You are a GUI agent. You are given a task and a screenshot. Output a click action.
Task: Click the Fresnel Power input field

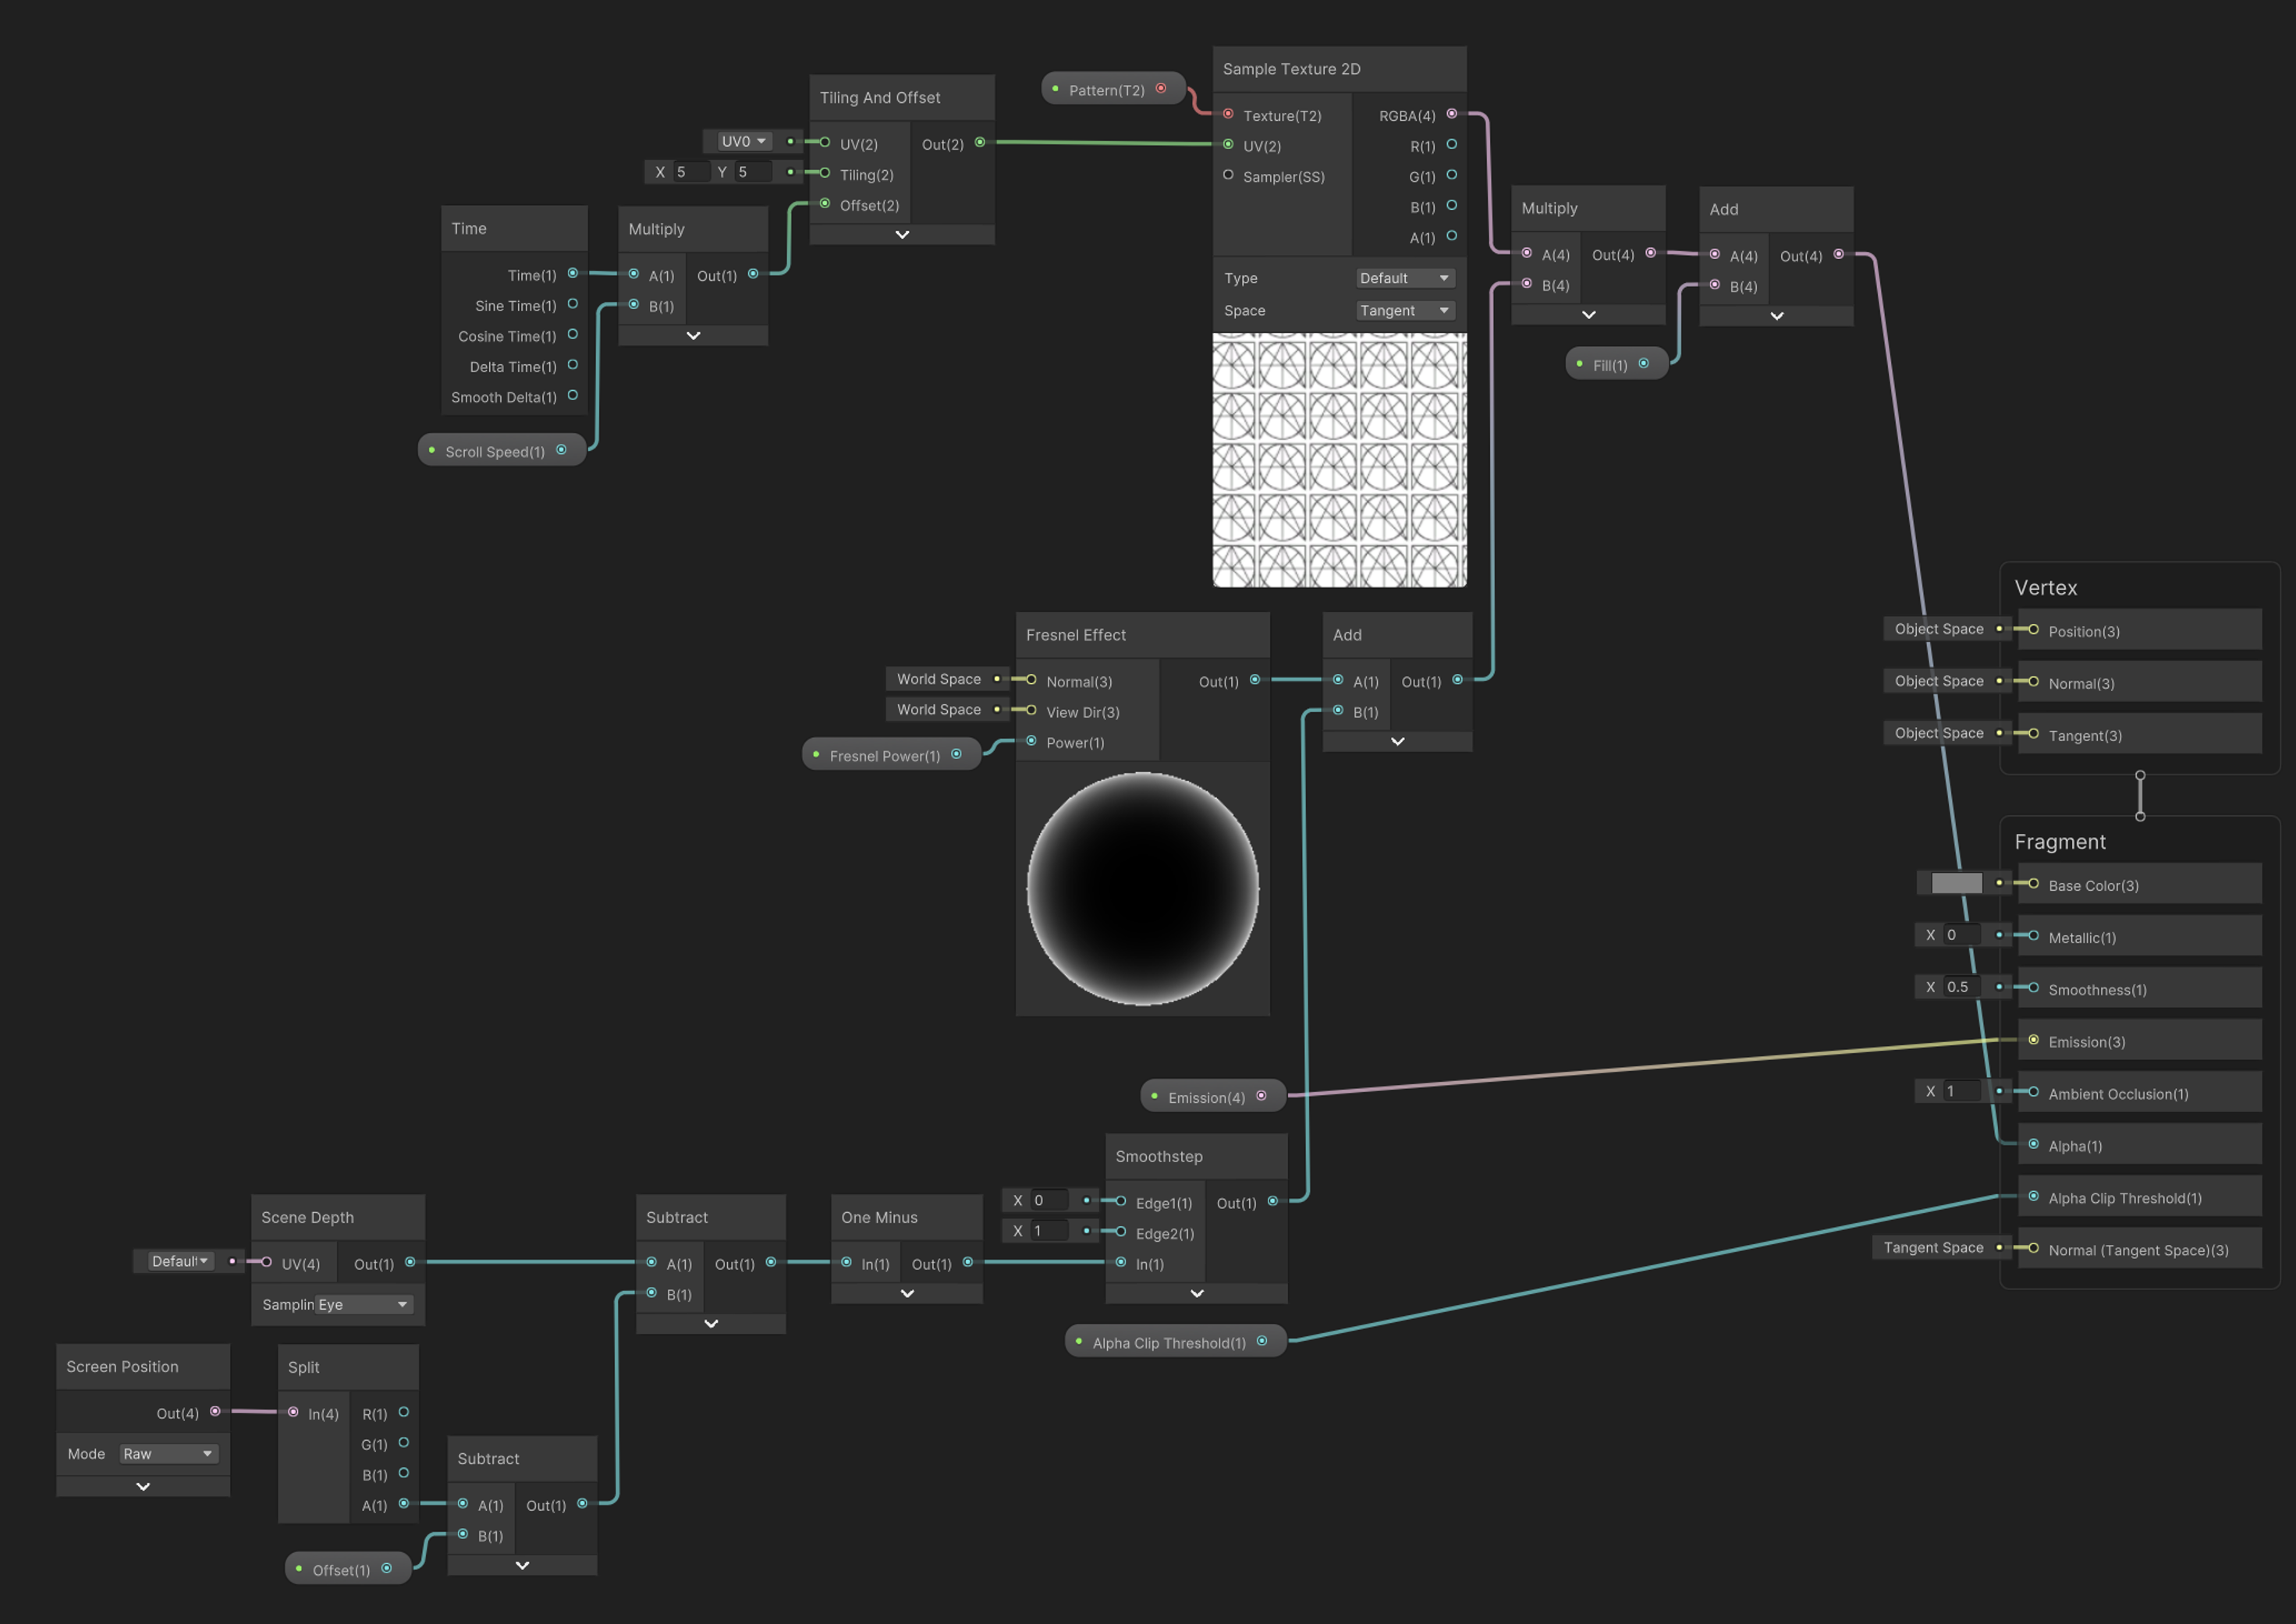tap(888, 754)
